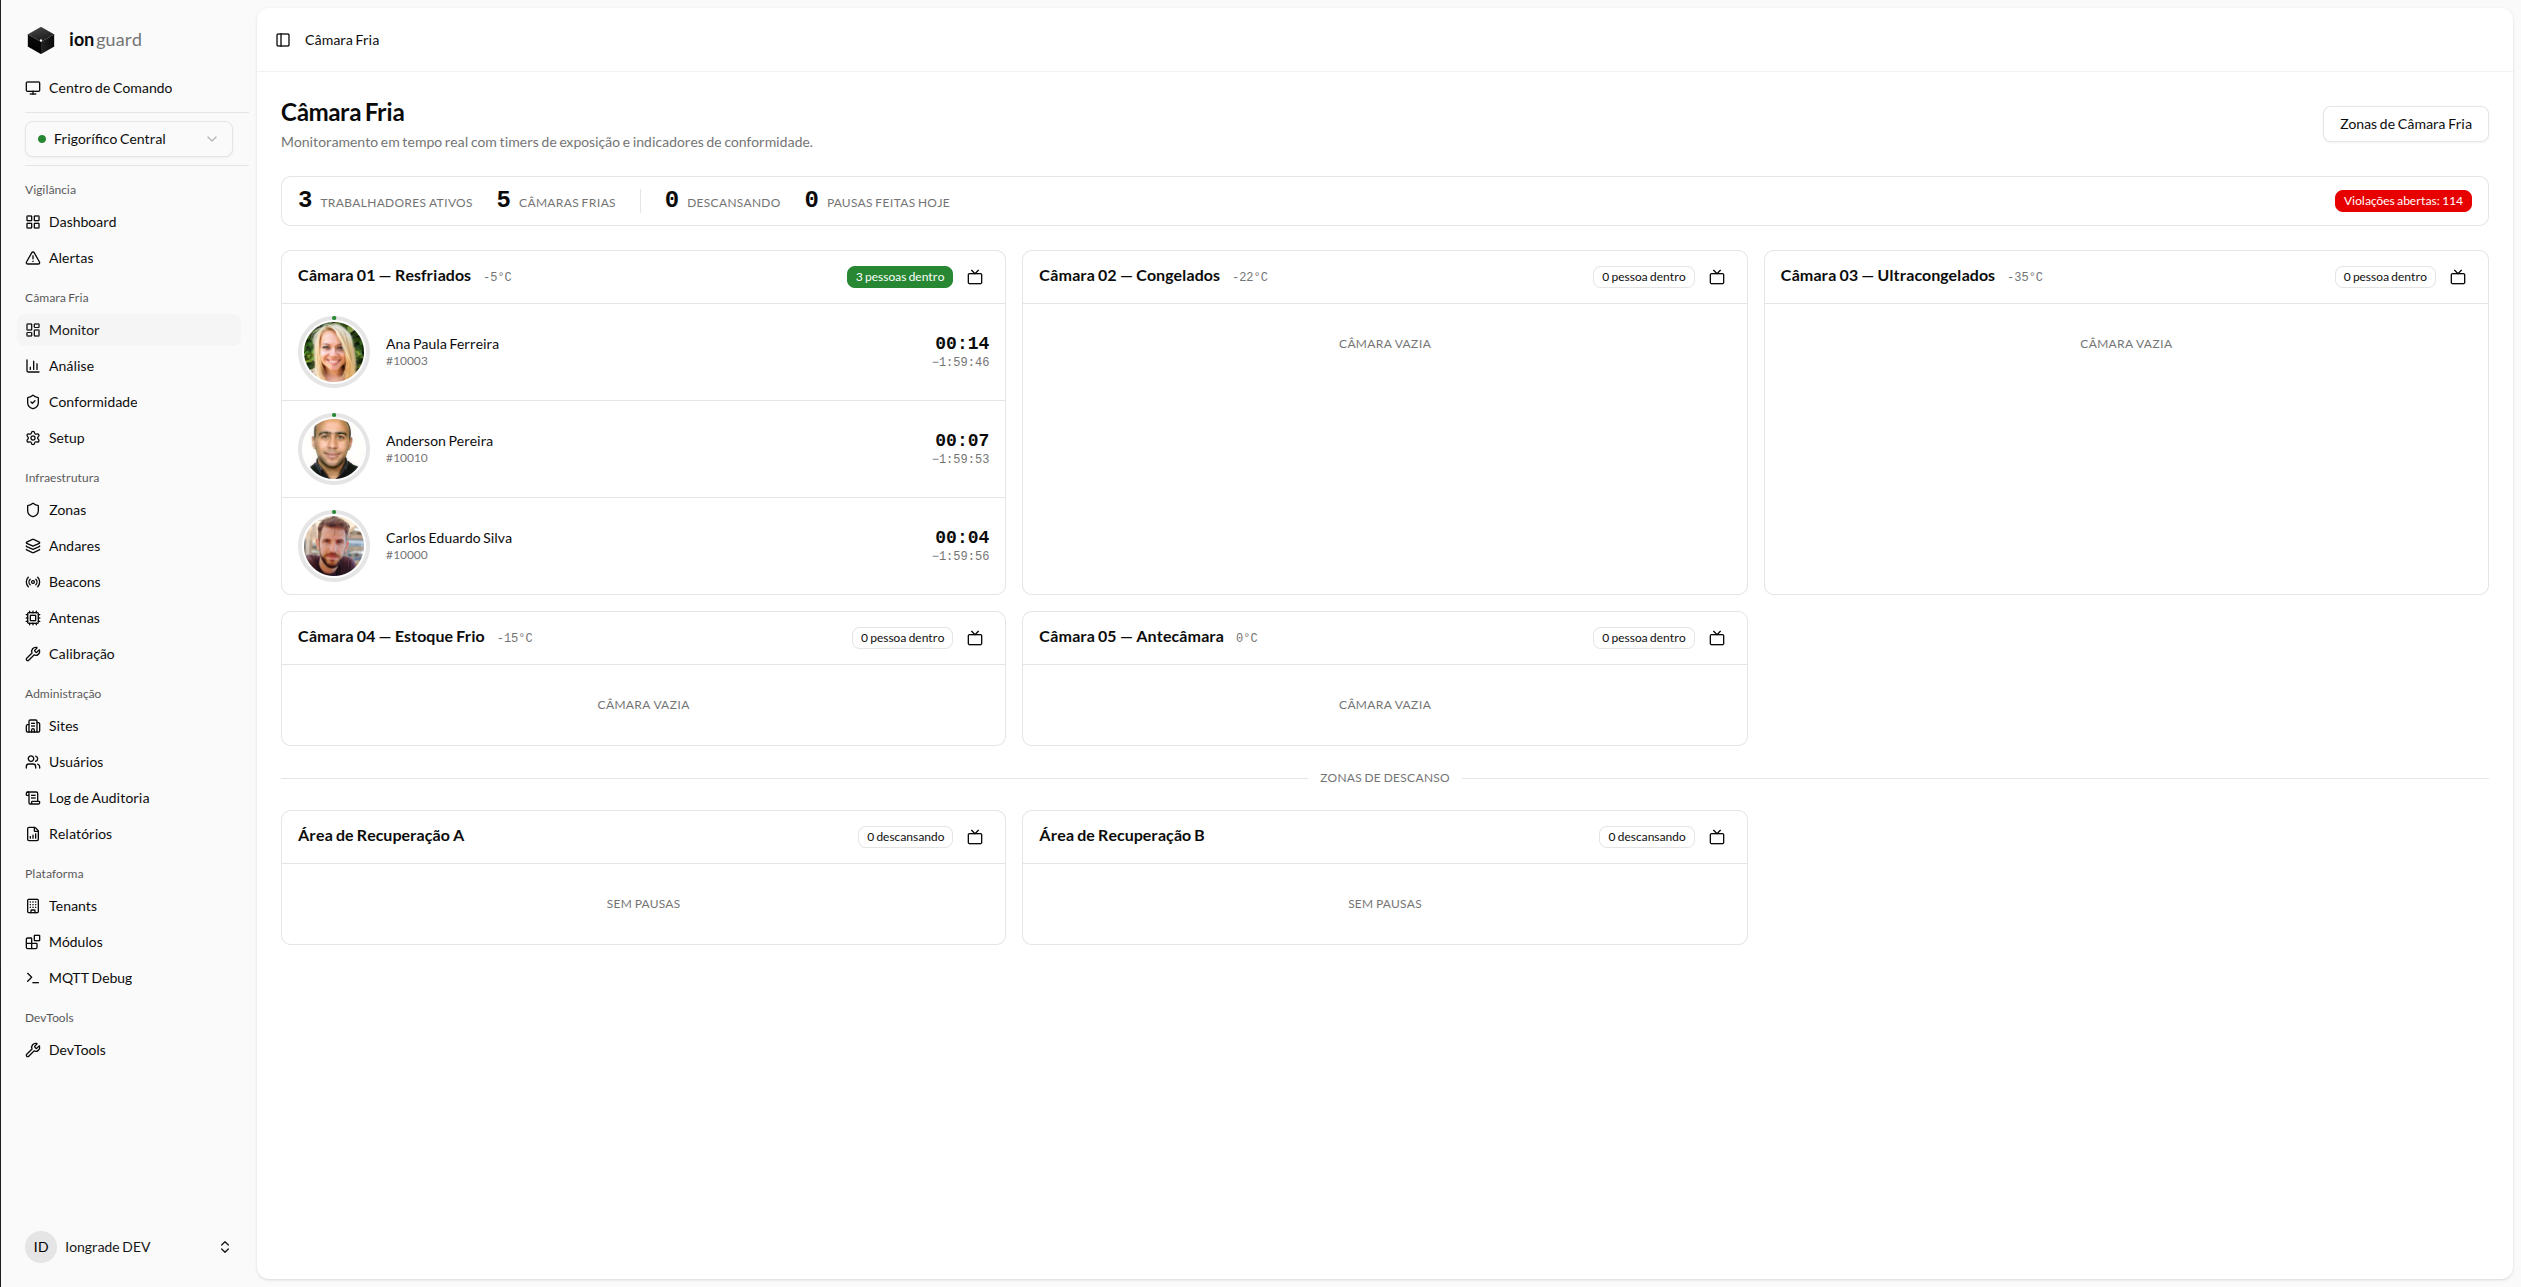Viewport: 2521px width, 1287px height.
Task: Open the Frigorífico Central site dropdown
Action: click(x=128, y=139)
